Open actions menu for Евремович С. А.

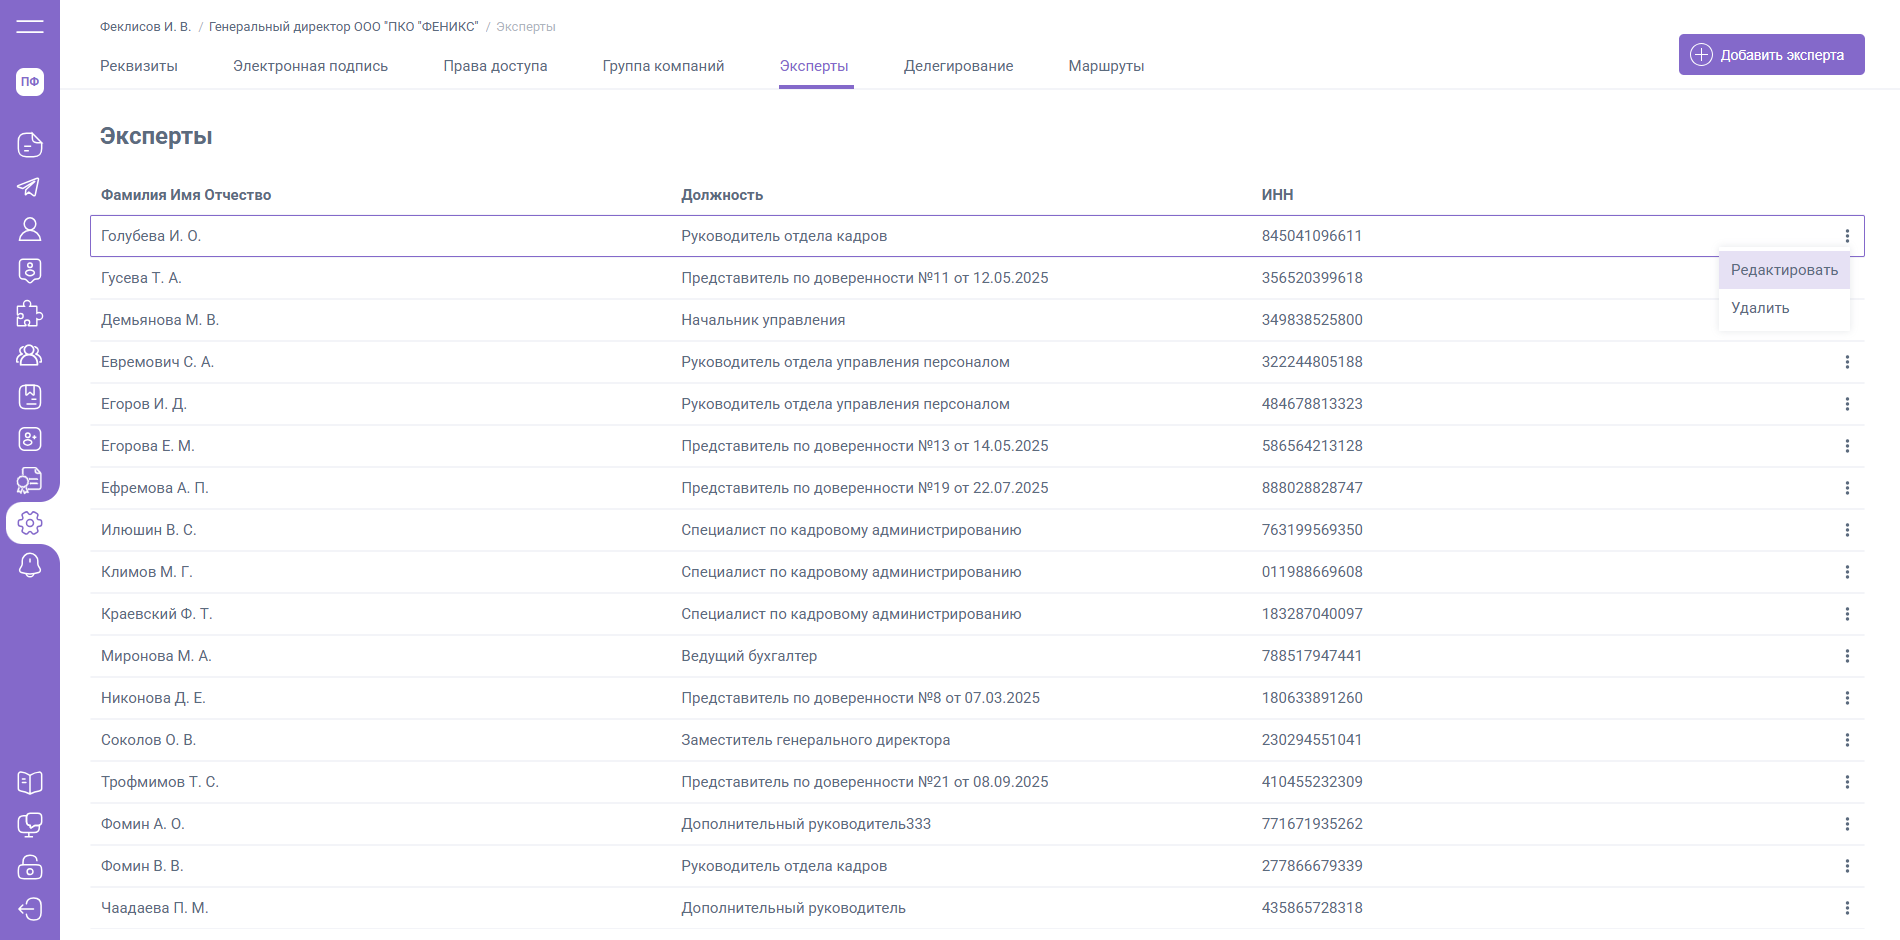[1847, 362]
